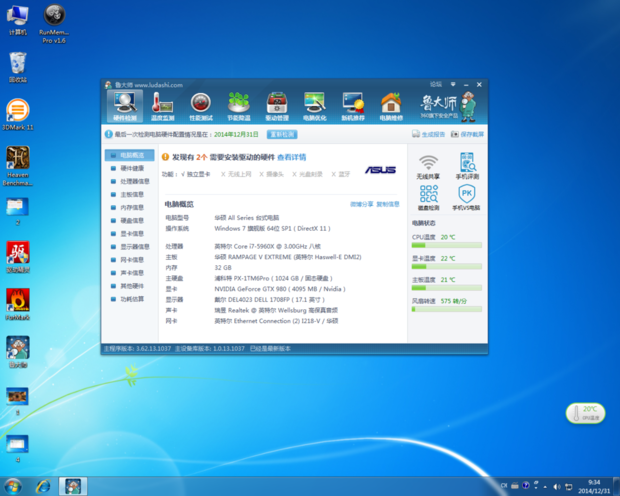Switch to 显卡信息 sidebar item
Image resolution: width=620 pixels, height=496 pixels.
134,233
